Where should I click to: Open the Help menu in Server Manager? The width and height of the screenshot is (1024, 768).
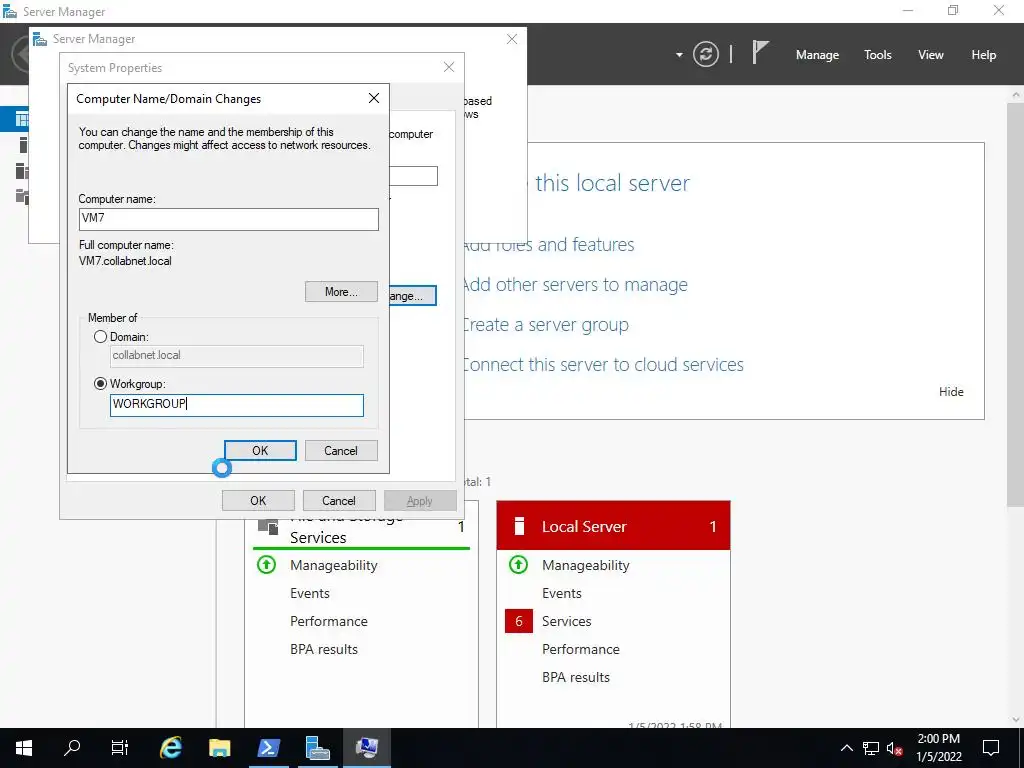coord(983,55)
